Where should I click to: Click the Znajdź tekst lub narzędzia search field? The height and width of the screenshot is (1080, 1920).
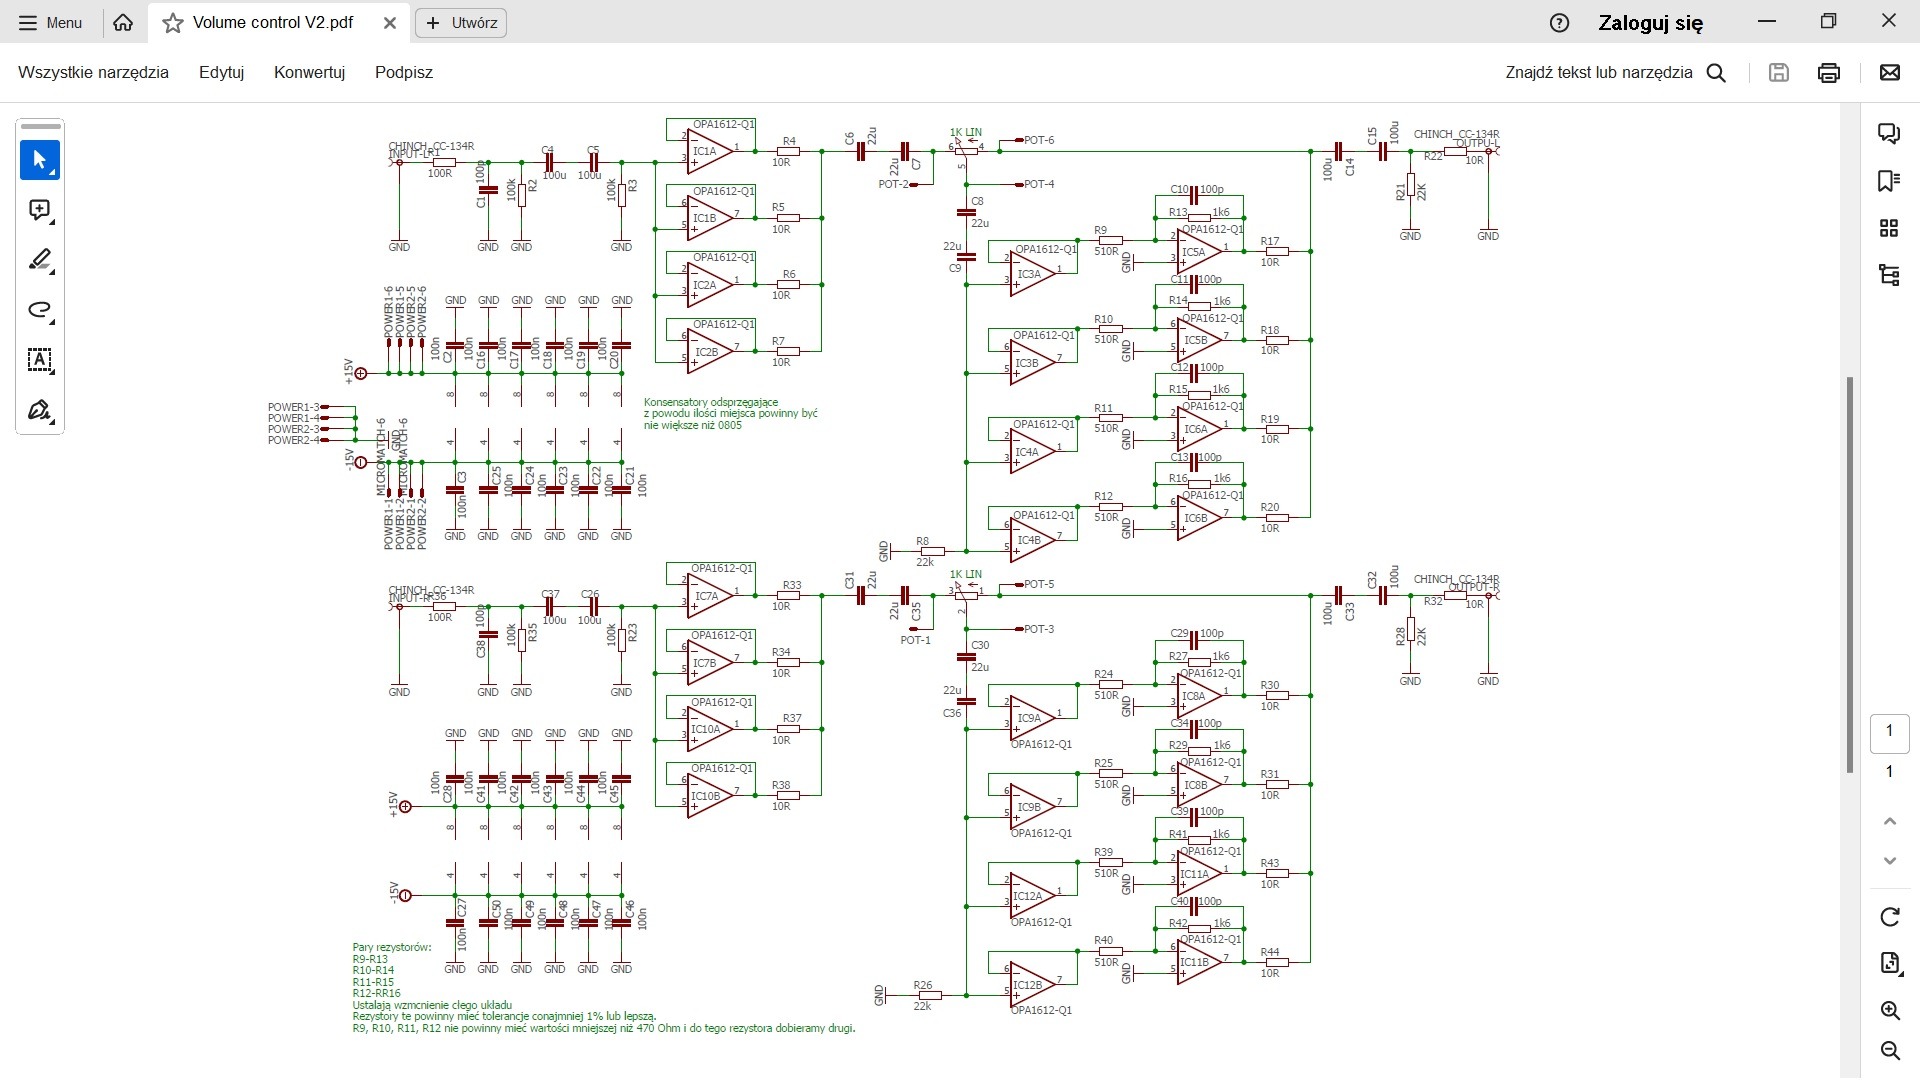point(1599,72)
